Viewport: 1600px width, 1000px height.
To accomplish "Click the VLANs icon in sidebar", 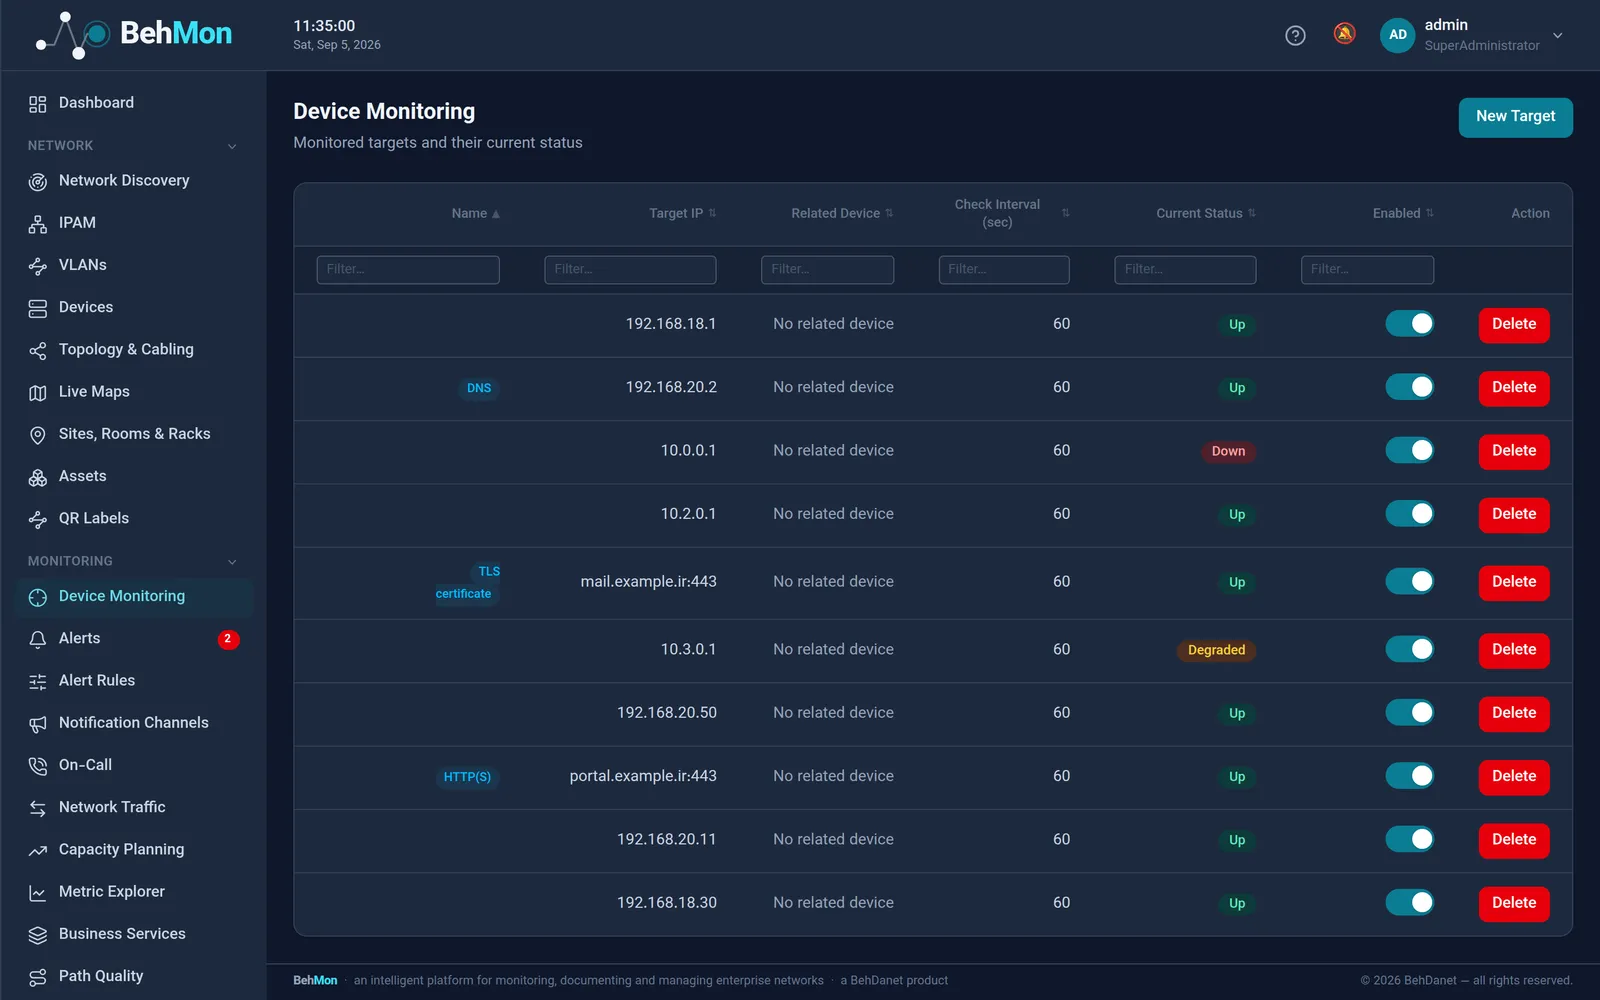I will click(x=38, y=266).
